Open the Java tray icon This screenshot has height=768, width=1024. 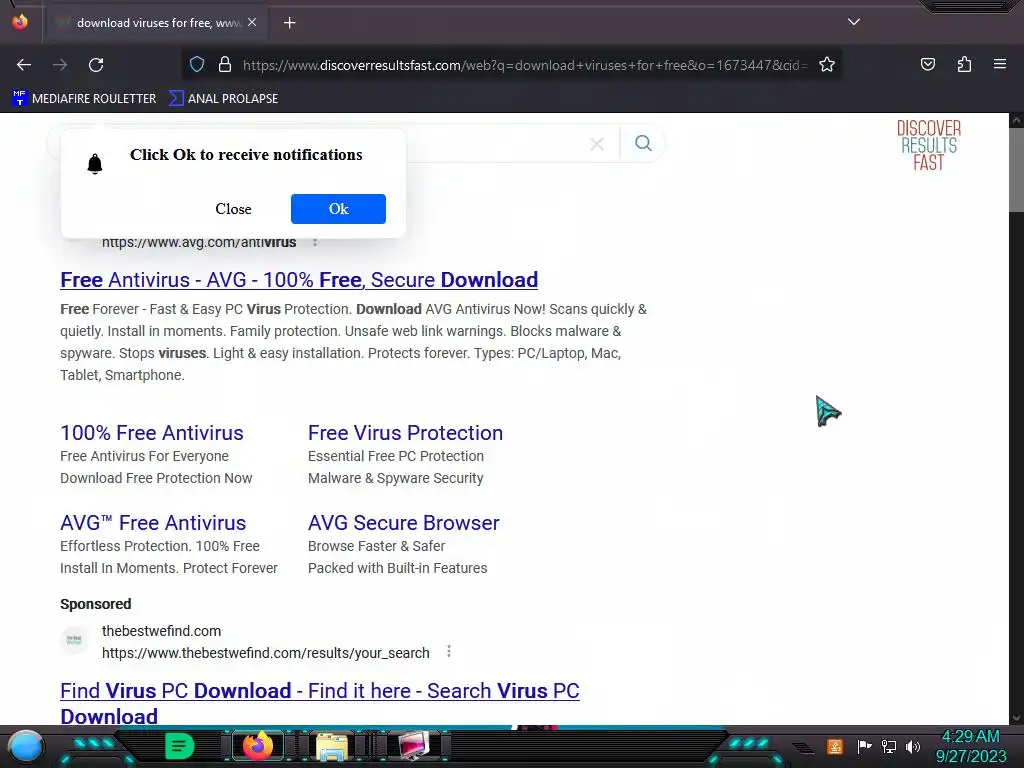coord(835,746)
